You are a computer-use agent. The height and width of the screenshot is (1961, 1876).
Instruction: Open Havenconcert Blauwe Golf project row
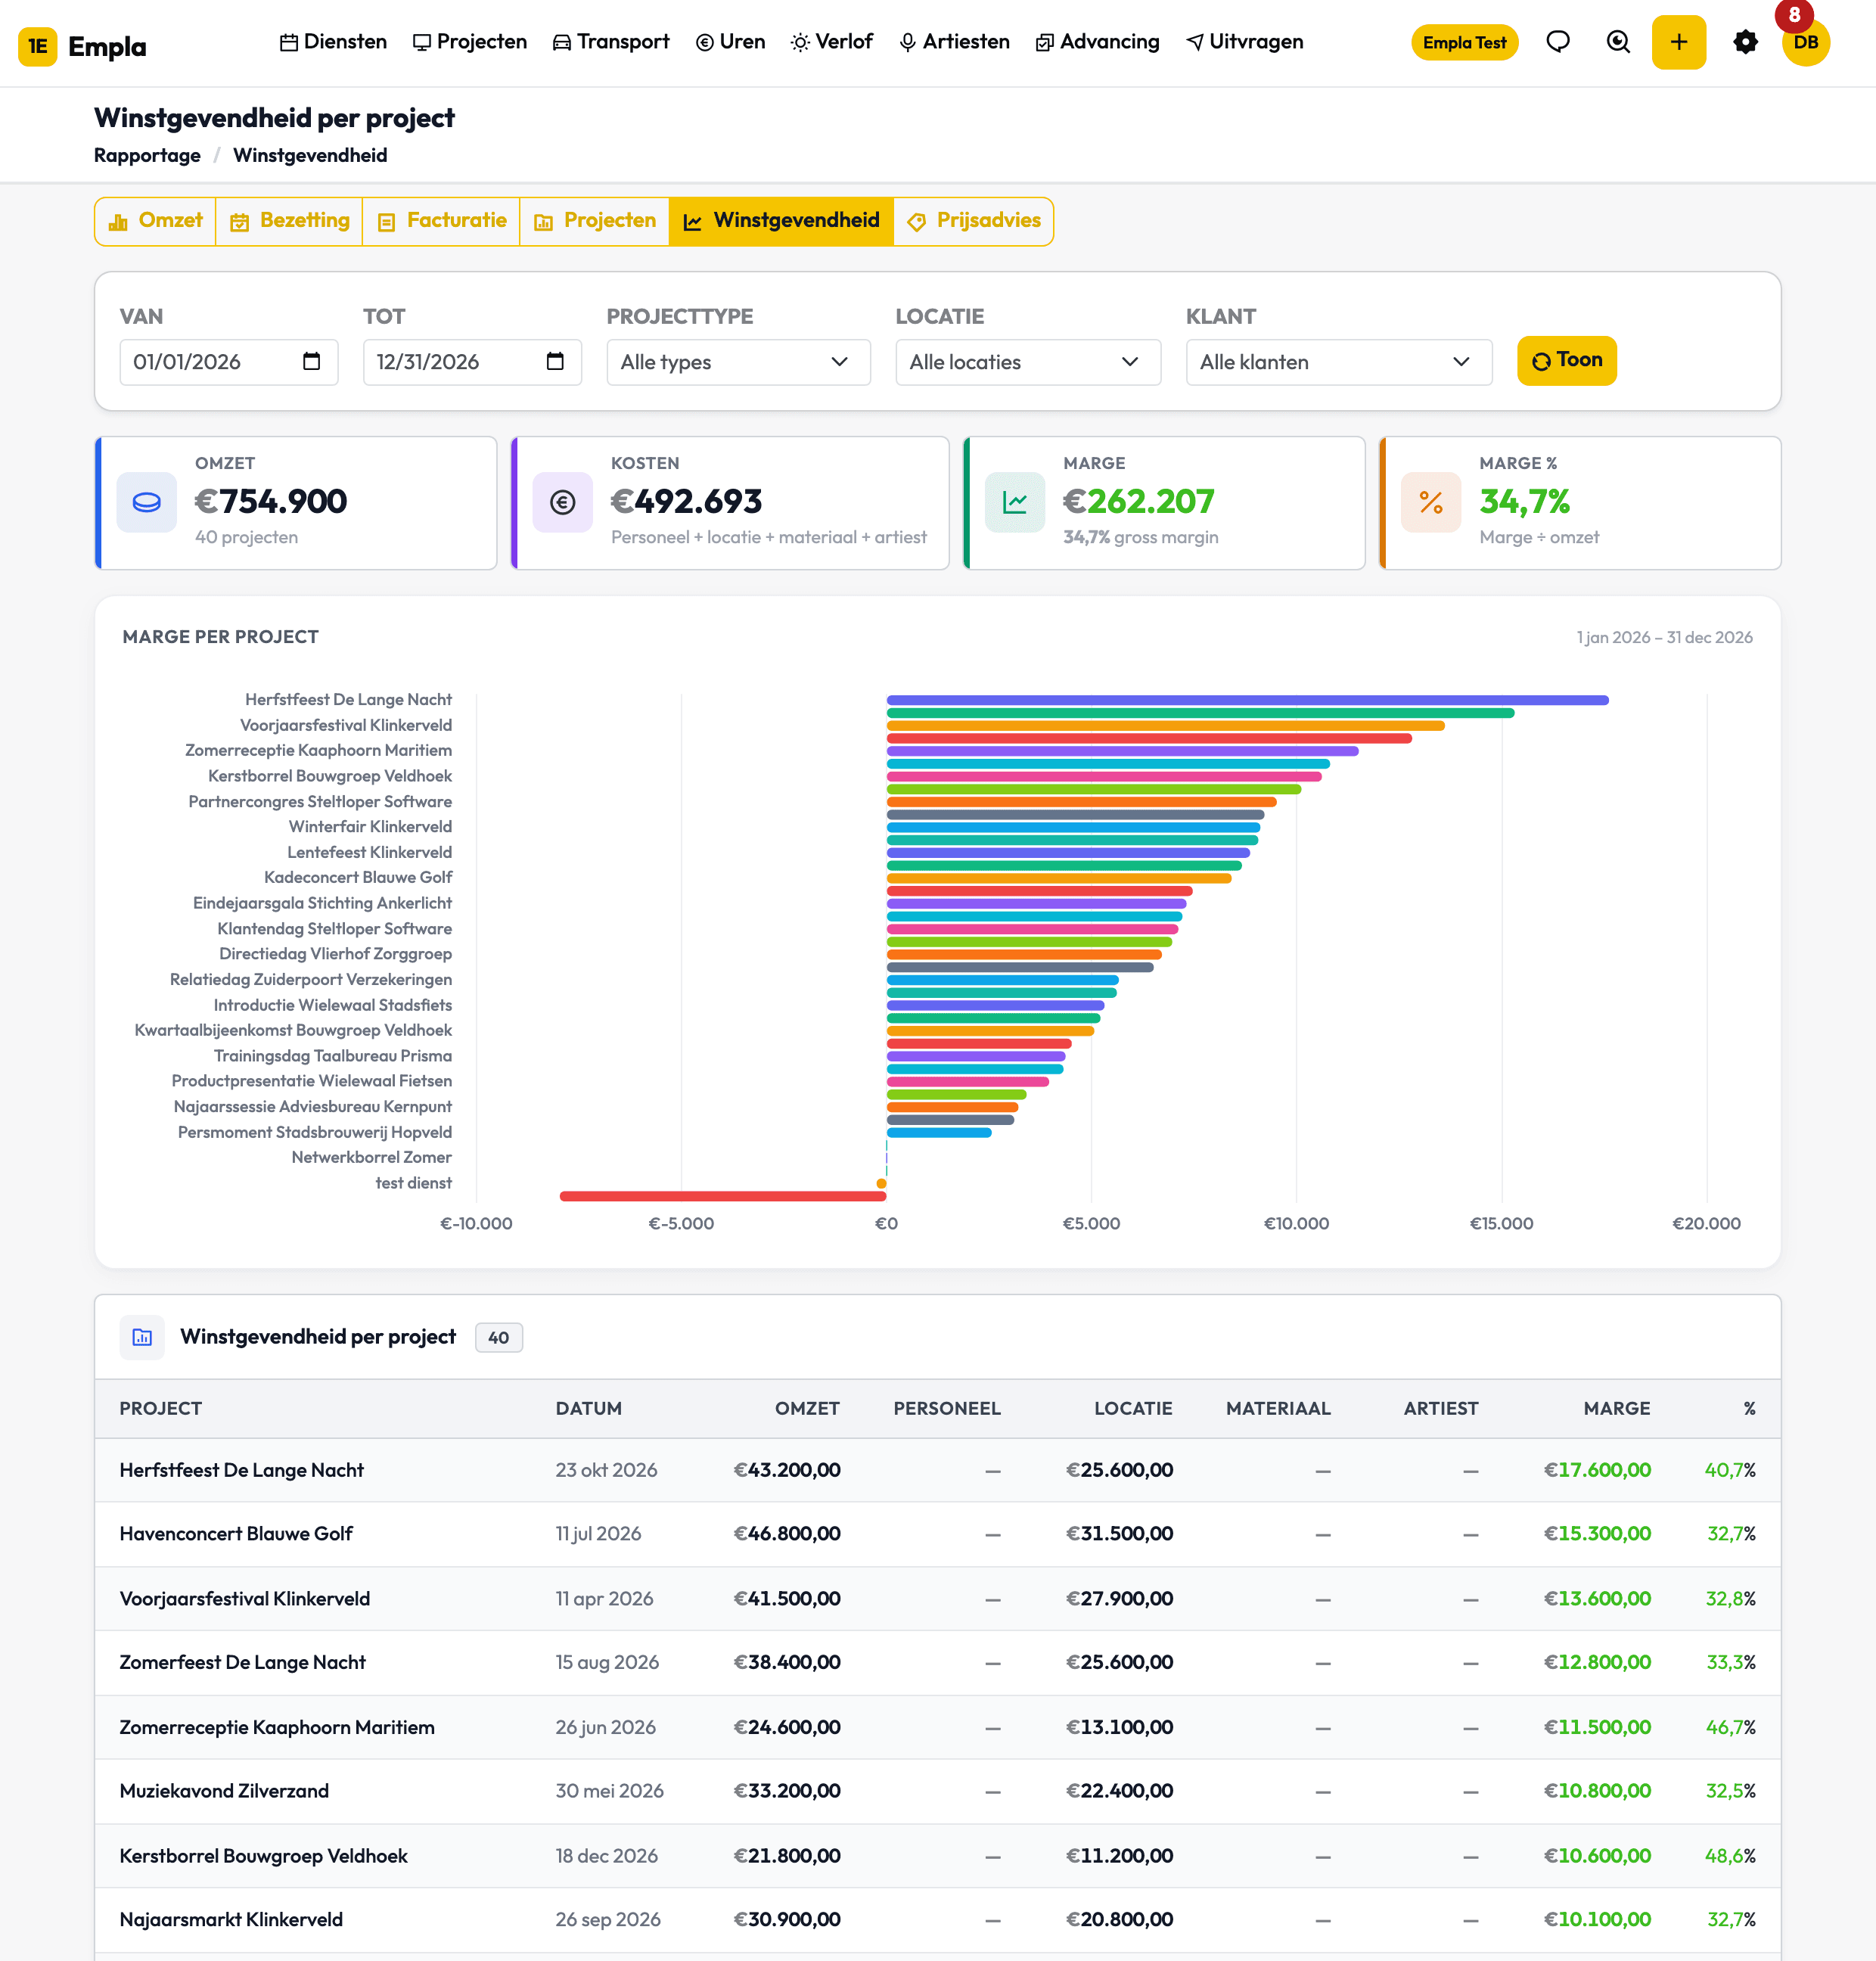[937, 1534]
